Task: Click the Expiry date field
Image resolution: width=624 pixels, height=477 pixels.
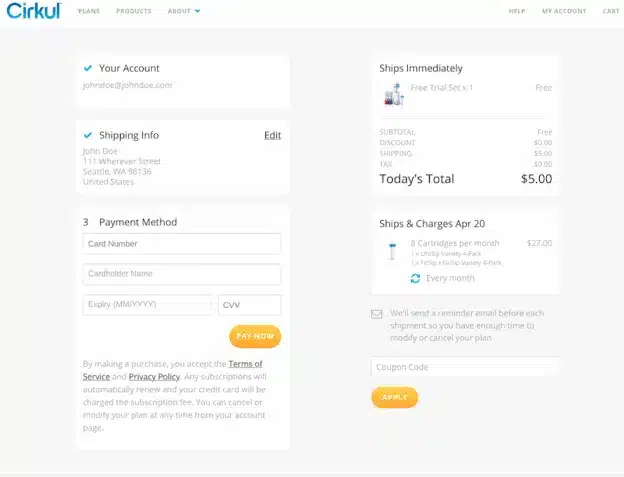Action: [147, 305]
